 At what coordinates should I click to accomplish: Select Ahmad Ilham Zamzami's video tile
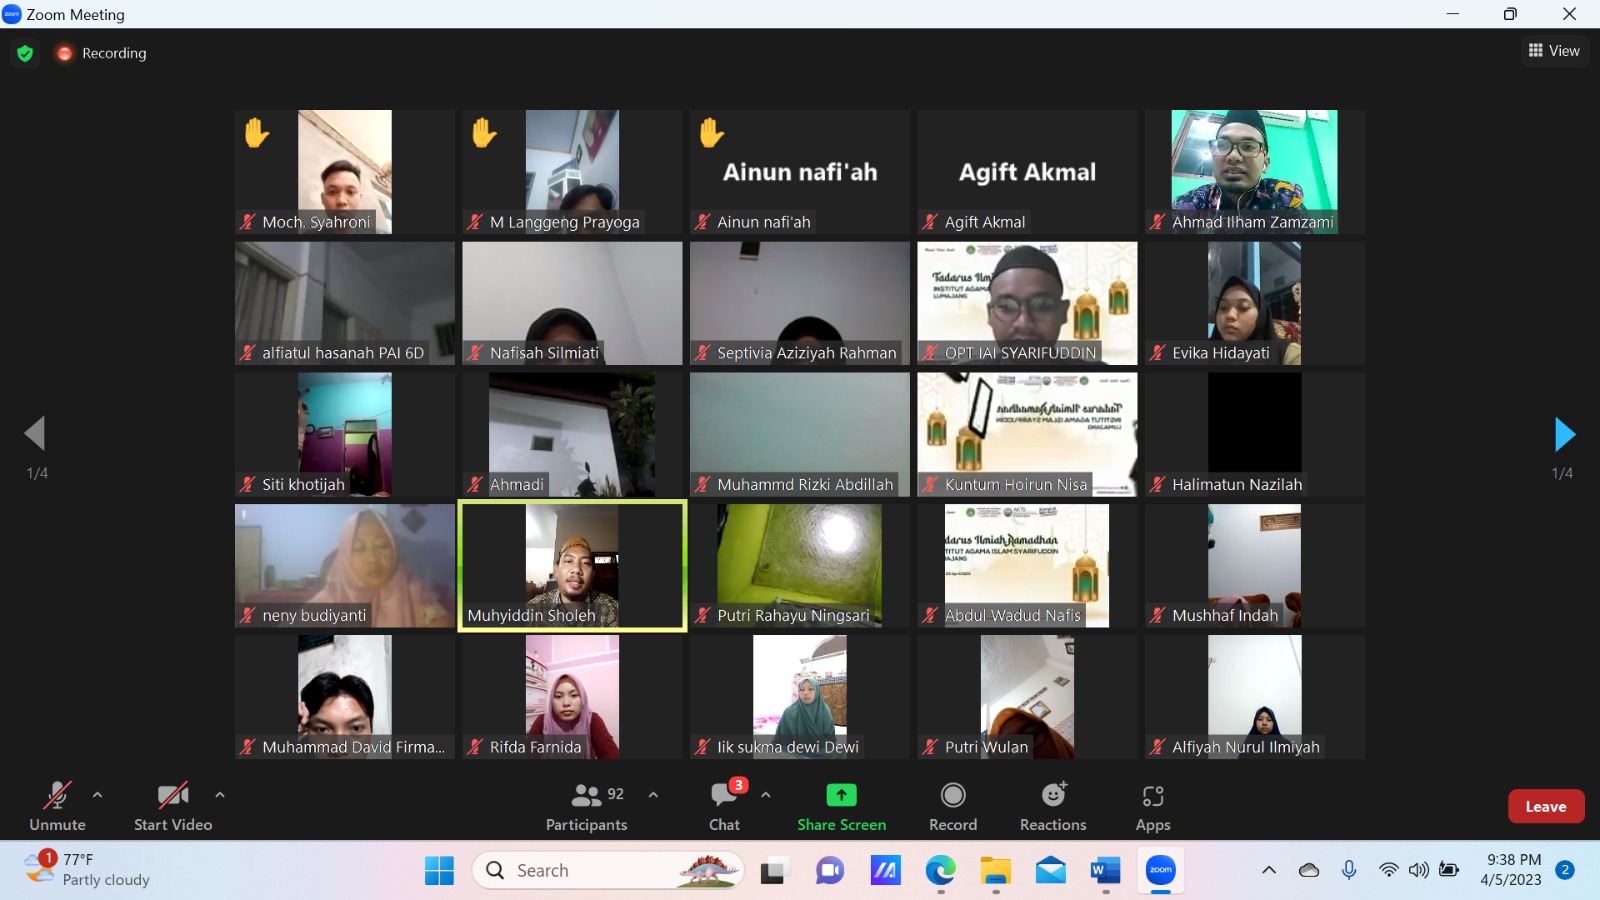click(1254, 170)
